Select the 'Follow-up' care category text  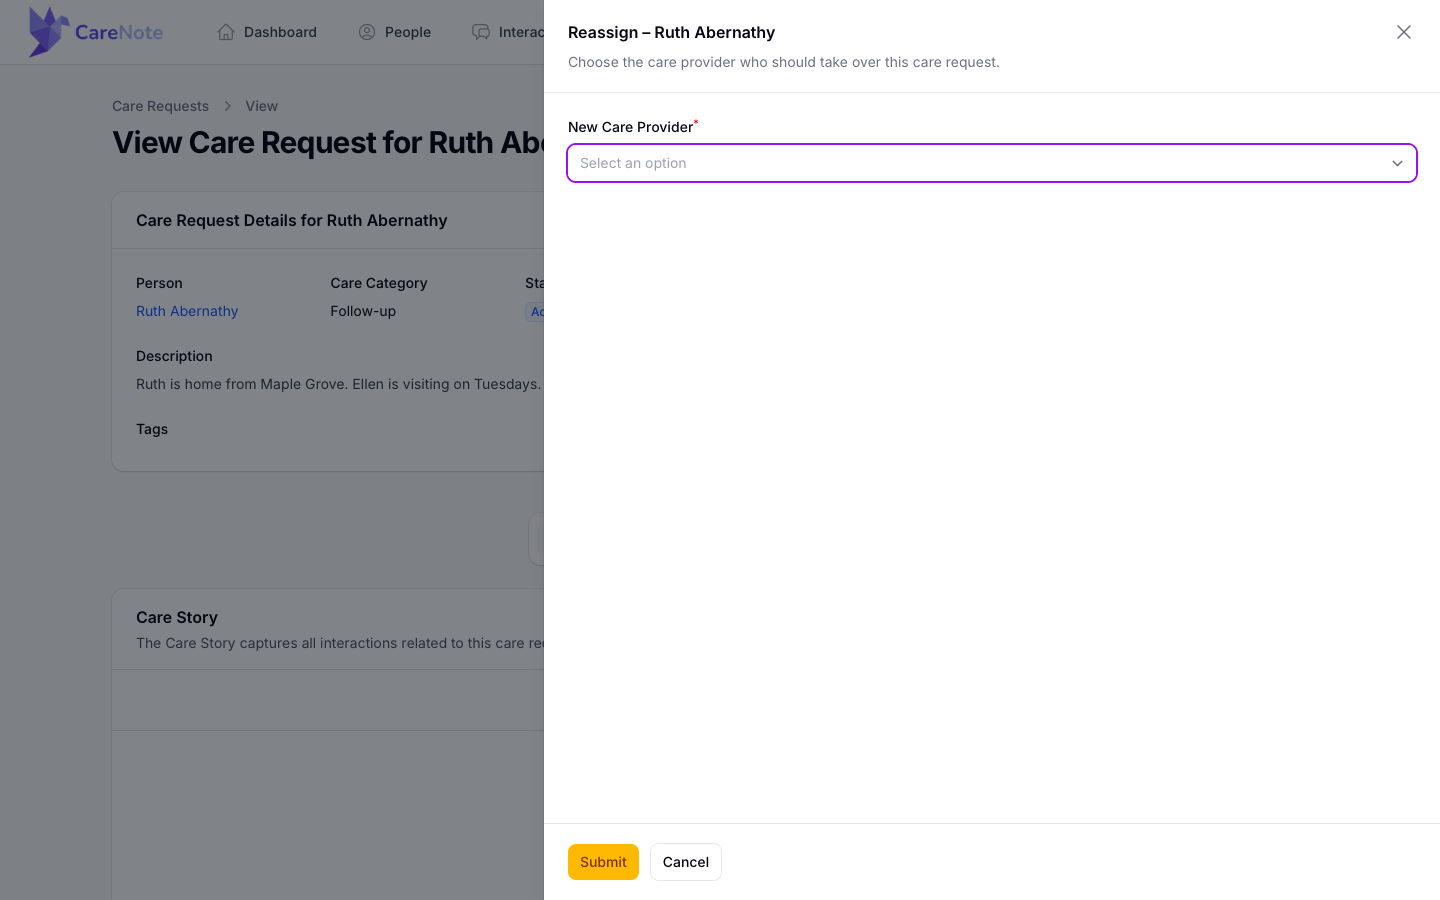(363, 311)
